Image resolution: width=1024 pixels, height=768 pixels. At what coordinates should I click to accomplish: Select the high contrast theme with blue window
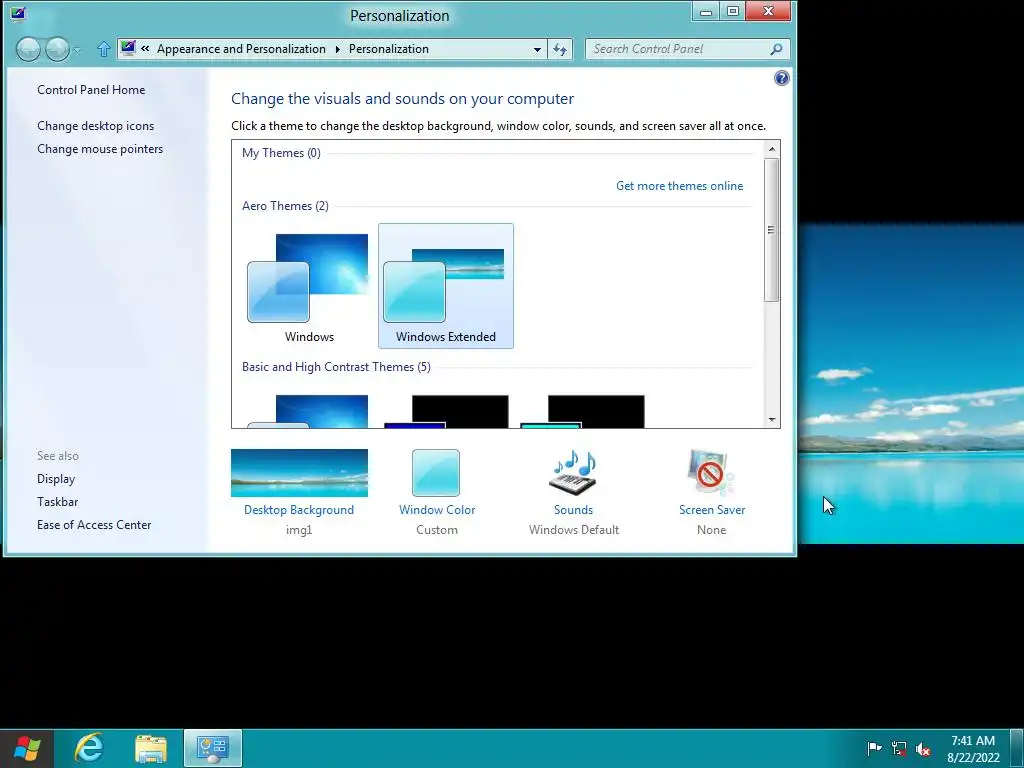pyautogui.click(x=445, y=411)
